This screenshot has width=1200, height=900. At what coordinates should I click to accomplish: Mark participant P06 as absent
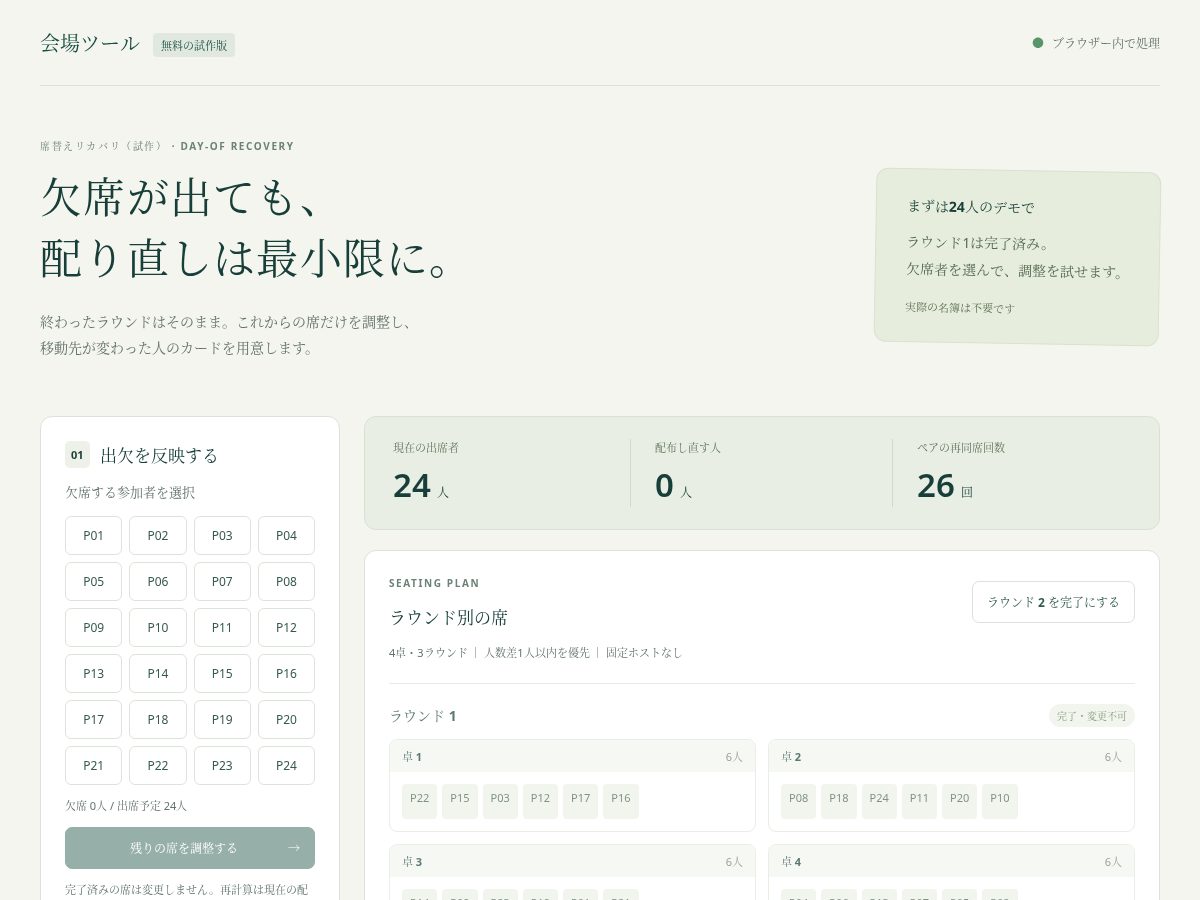tap(158, 581)
